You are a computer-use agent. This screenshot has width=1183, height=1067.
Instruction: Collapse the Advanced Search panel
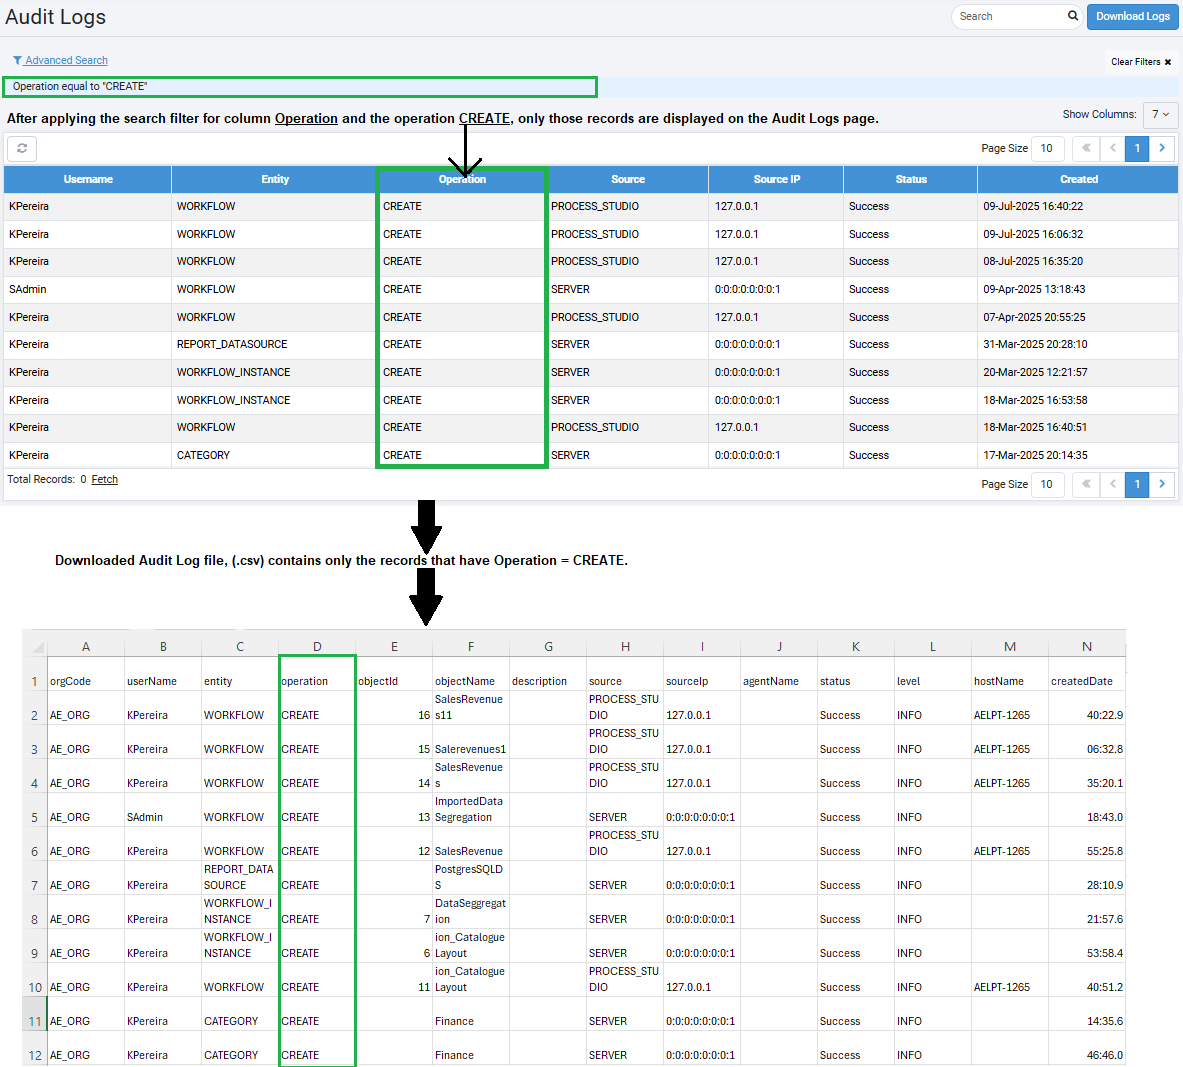[x=66, y=60]
